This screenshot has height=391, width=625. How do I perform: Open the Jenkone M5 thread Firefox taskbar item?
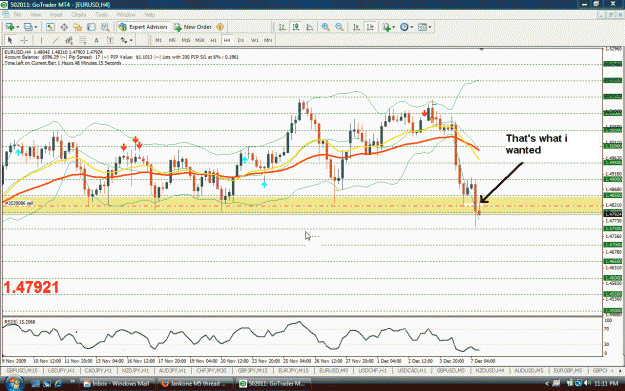click(x=195, y=383)
